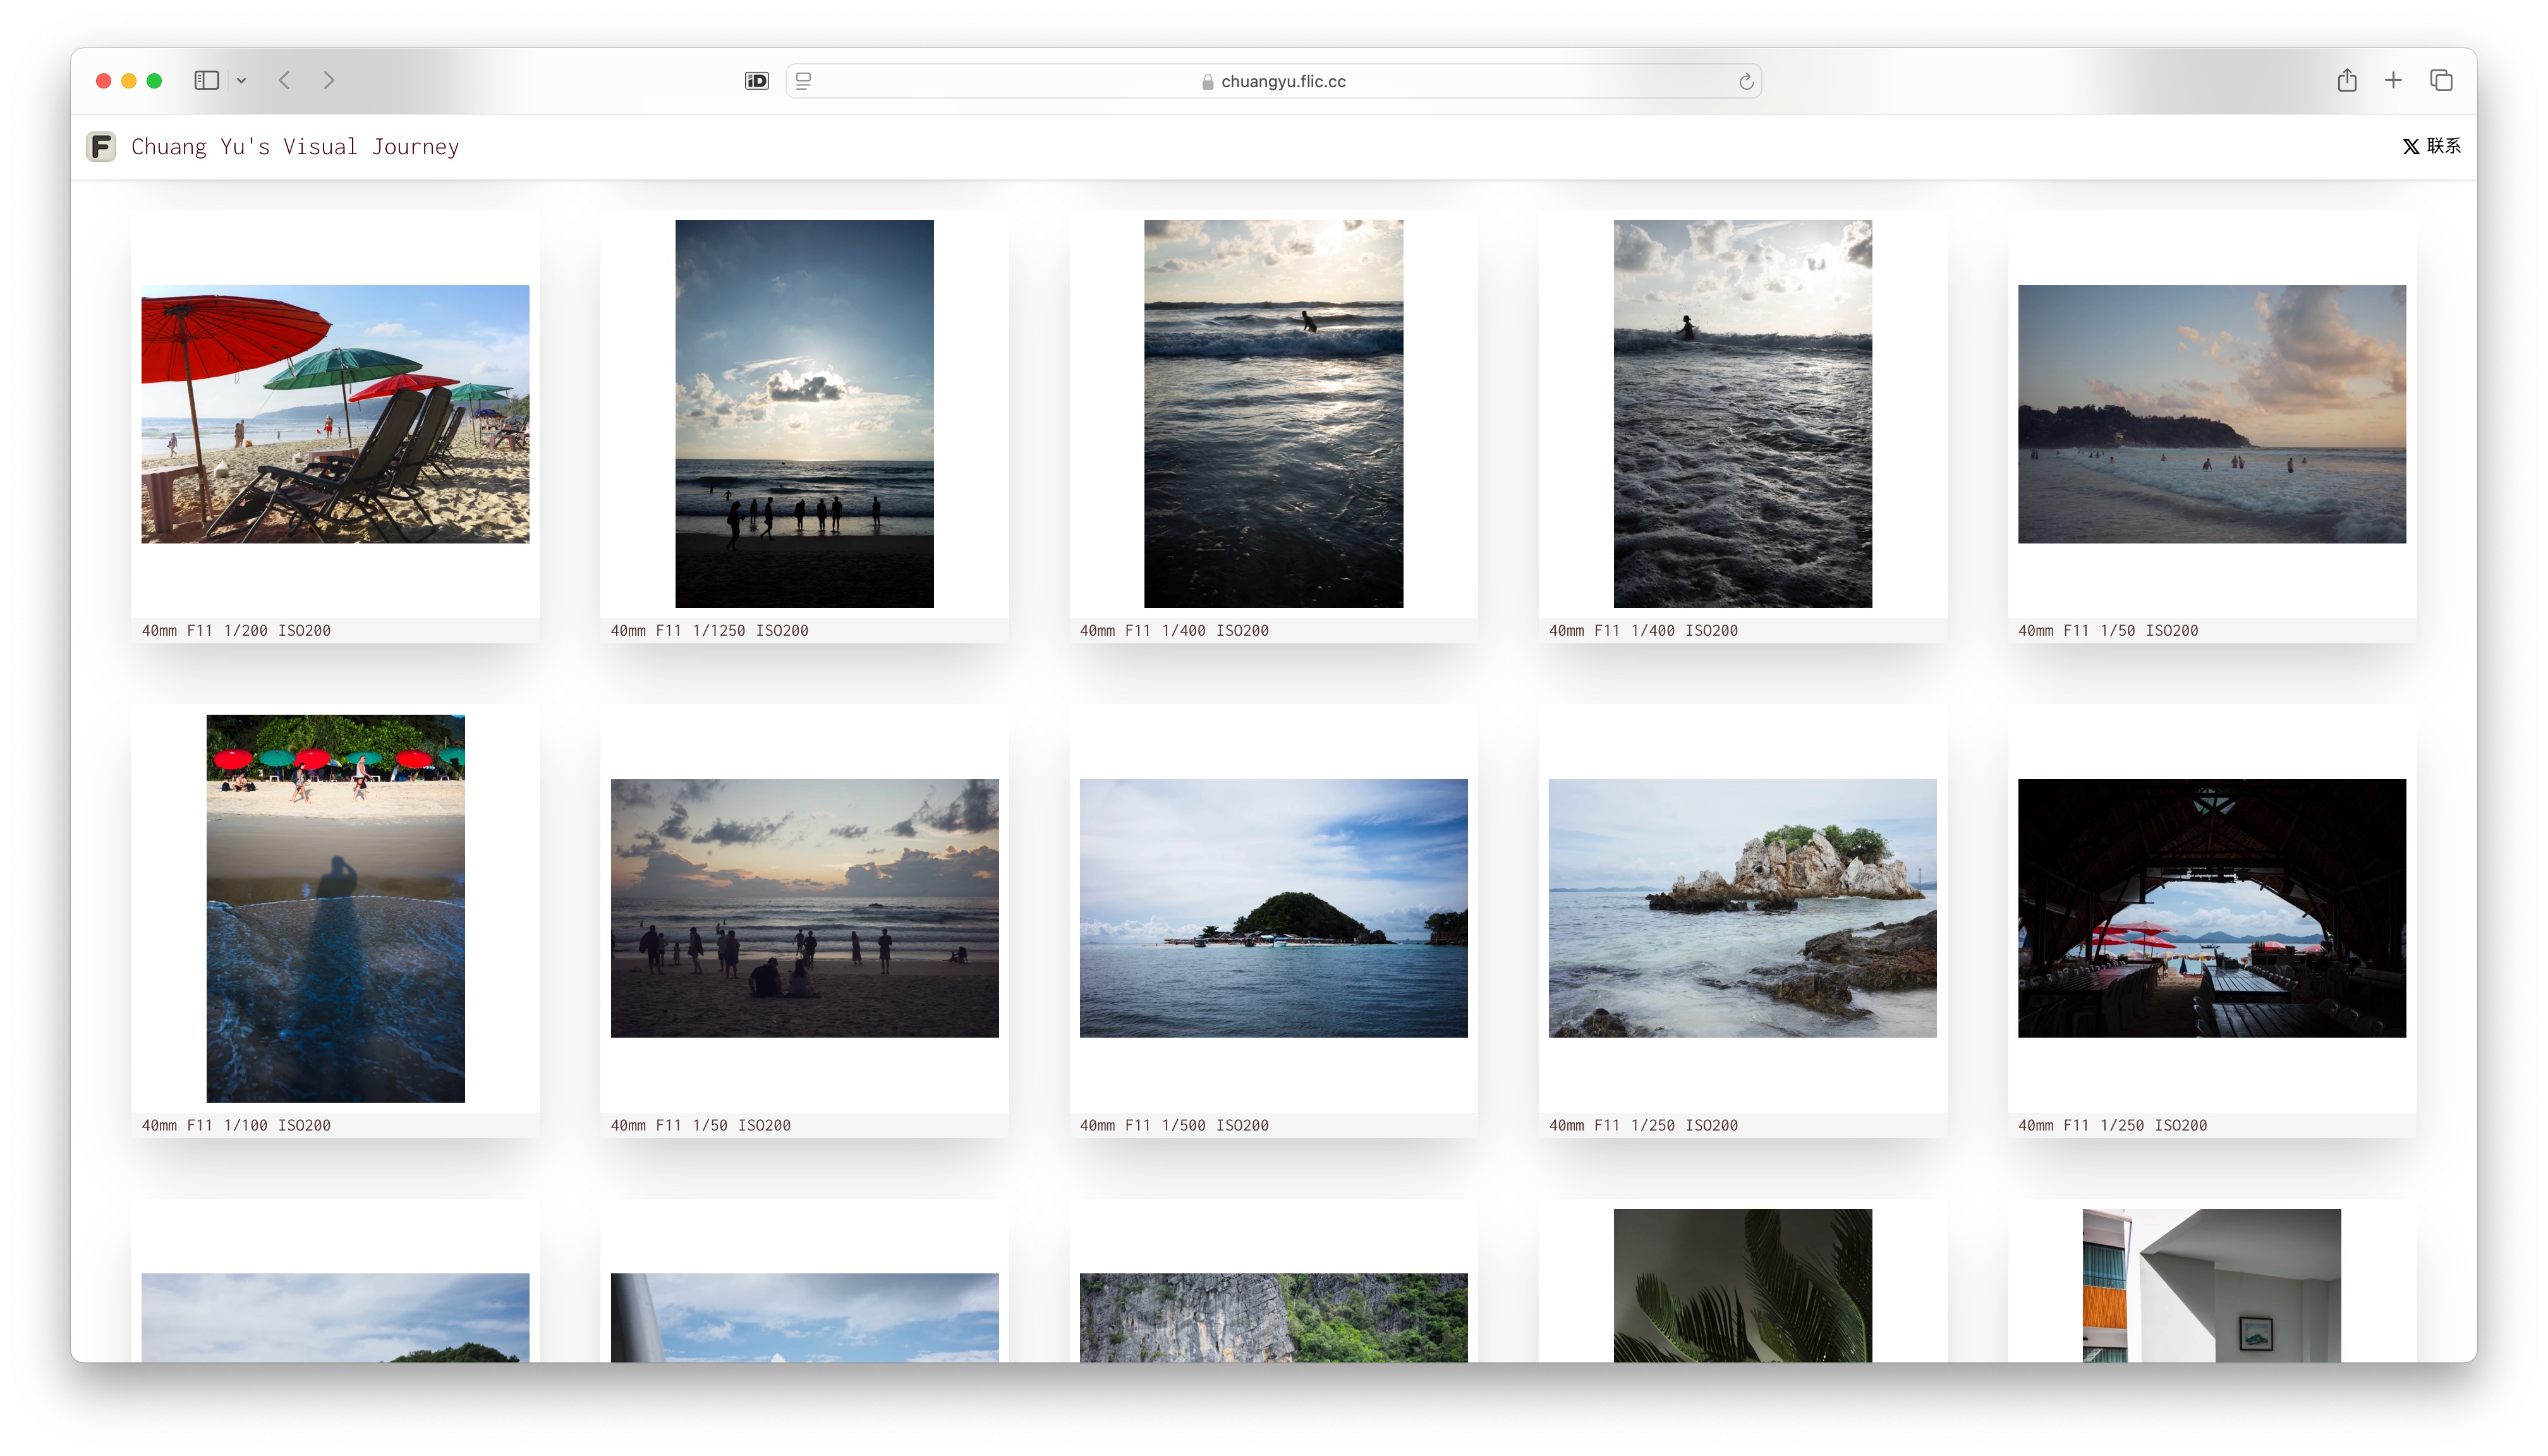Minimize the Safari window
The height and width of the screenshot is (1456, 2548).
pyautogui.click(x=129, y=81)
